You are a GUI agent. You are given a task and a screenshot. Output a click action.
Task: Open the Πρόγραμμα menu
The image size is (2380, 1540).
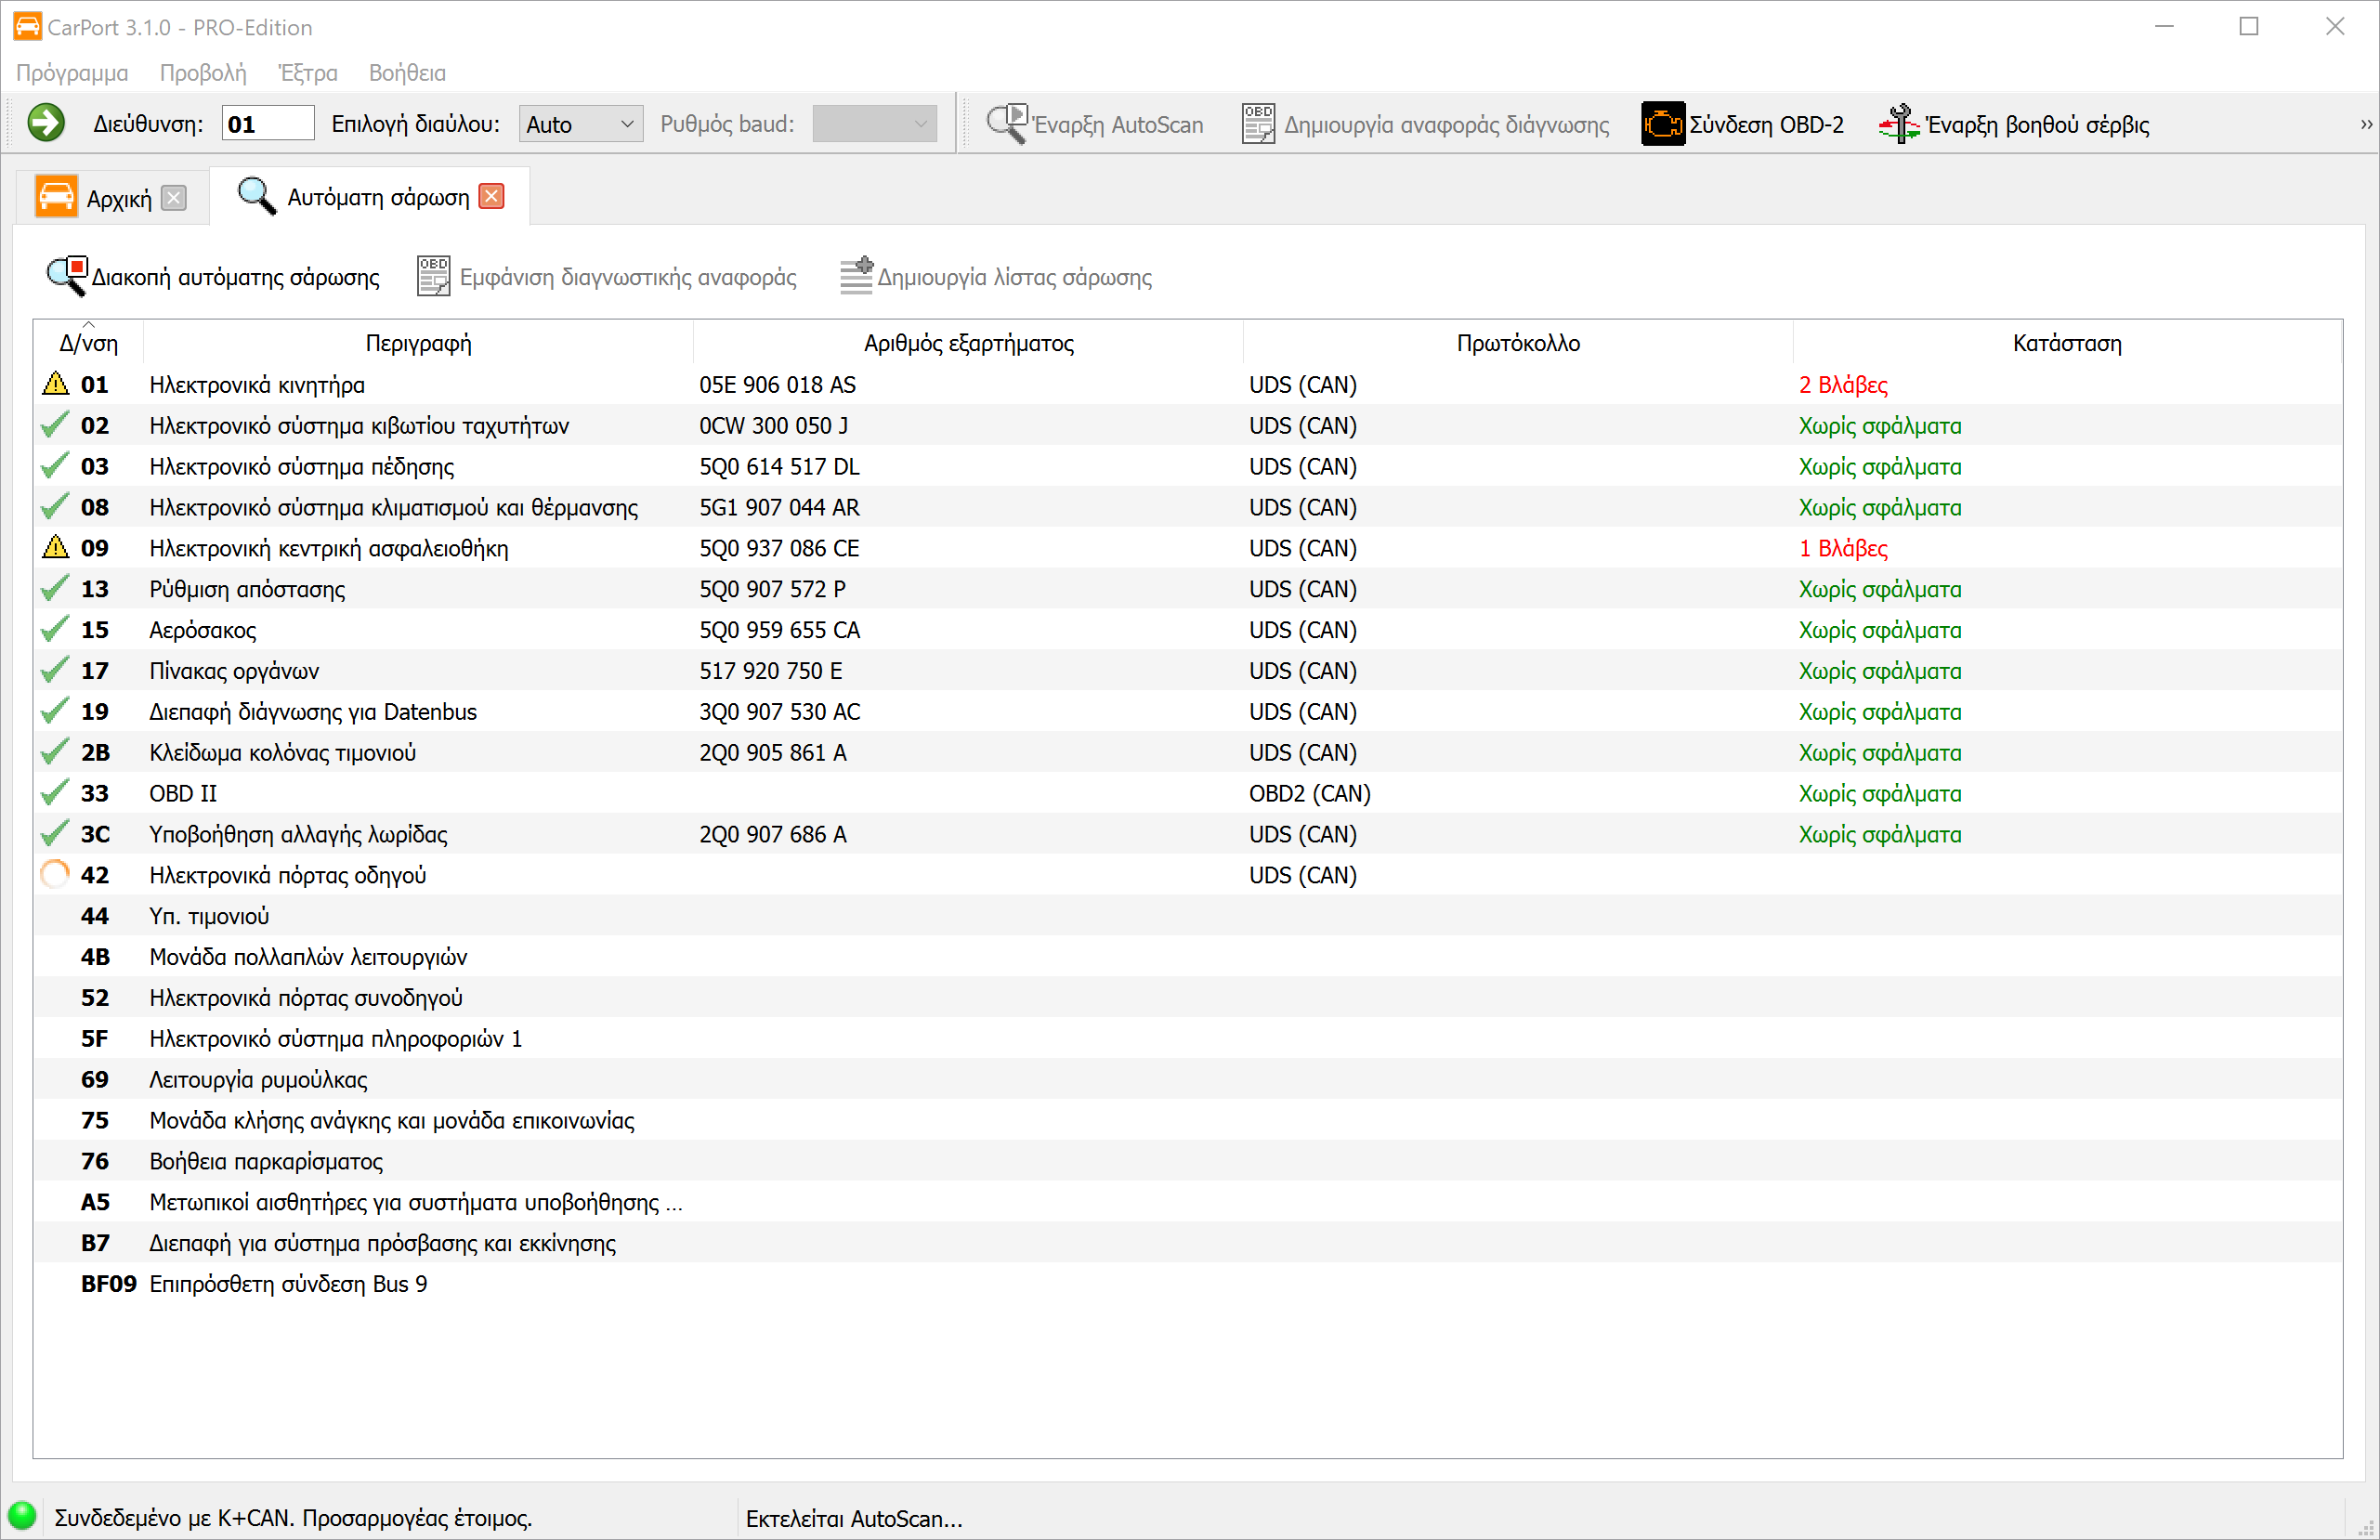coord(72,73)
